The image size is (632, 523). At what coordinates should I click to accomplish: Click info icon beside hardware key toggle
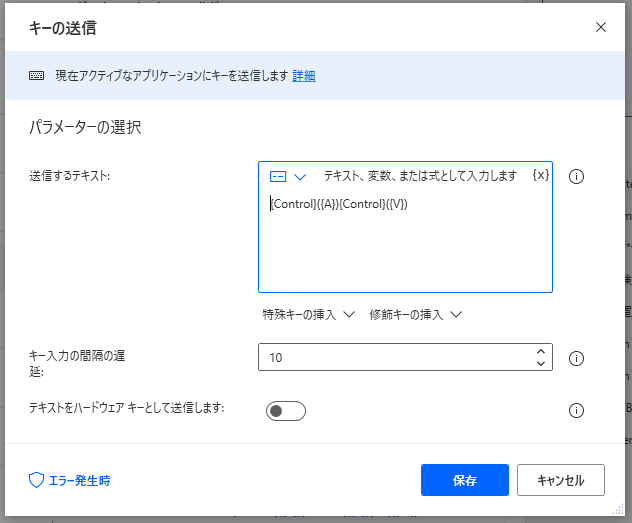[576, 410]
